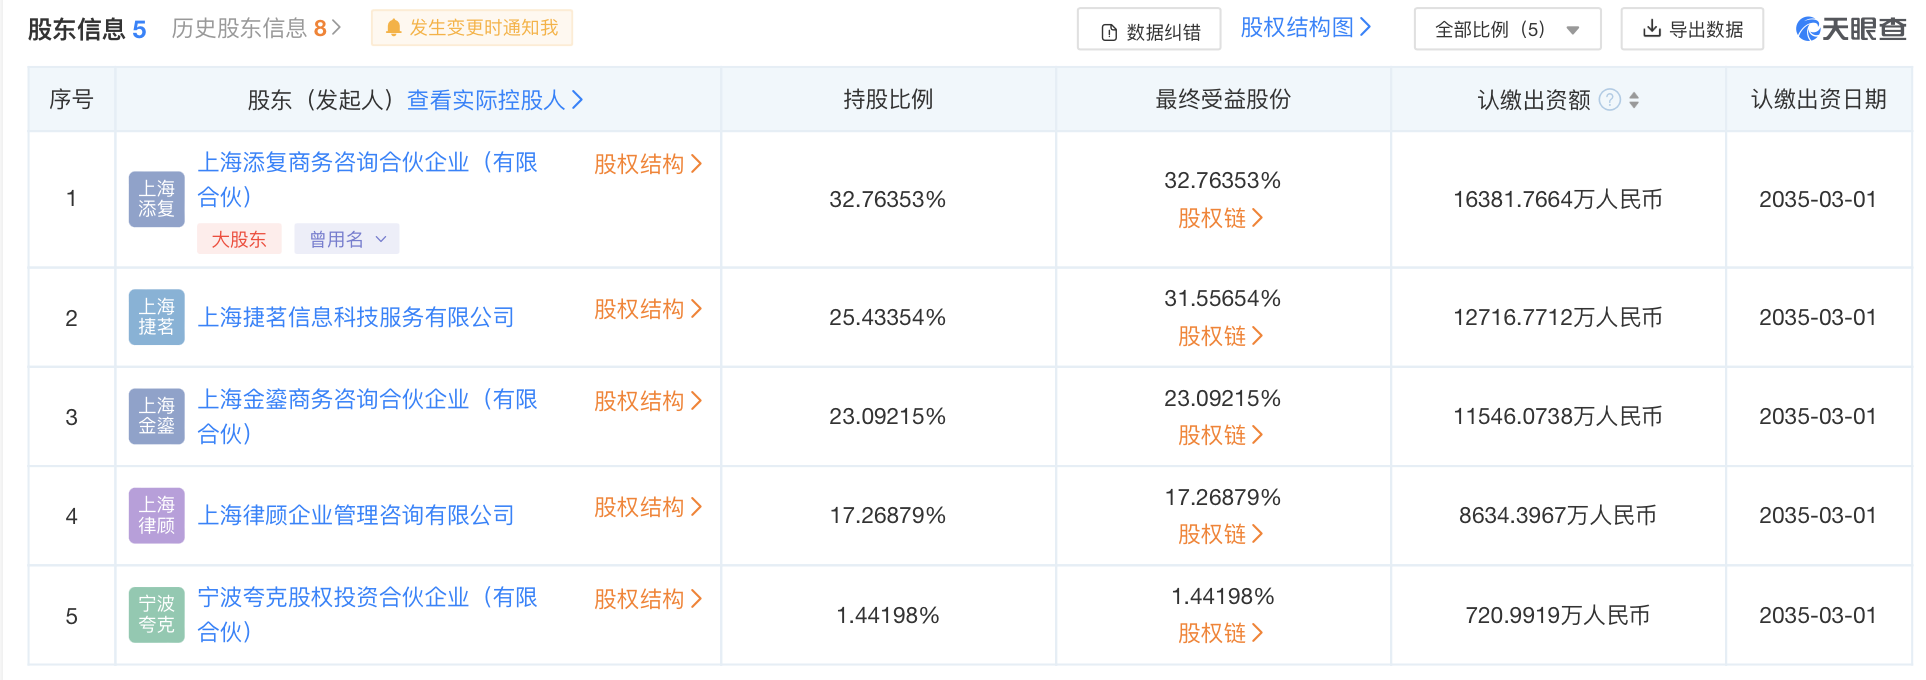Viewport: 1926px width, 680px height.
Task: Click the 上海金鎏 shareholder logo icon
Action: click(156, 416)
